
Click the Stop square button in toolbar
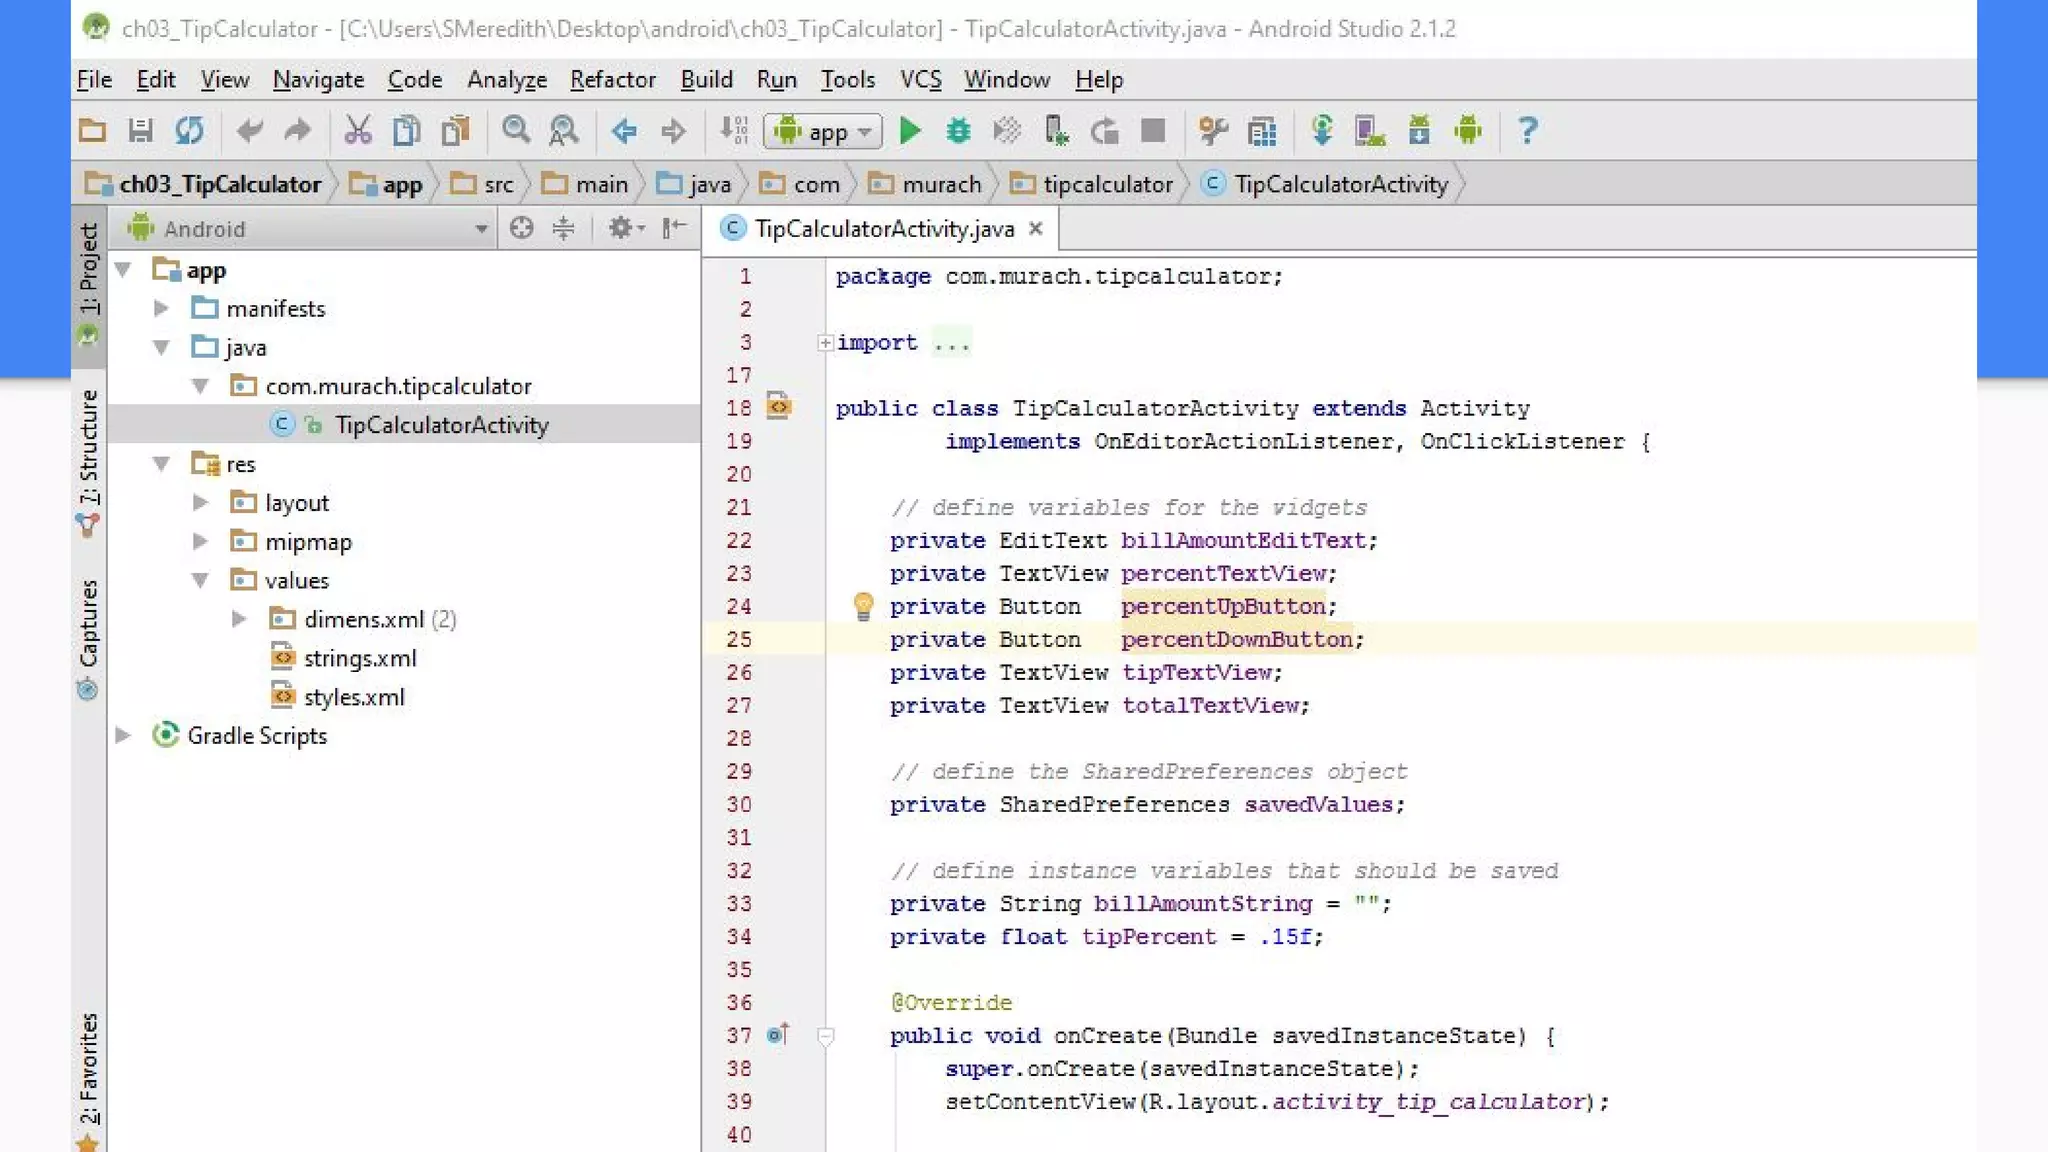(x=1153, y=131)
